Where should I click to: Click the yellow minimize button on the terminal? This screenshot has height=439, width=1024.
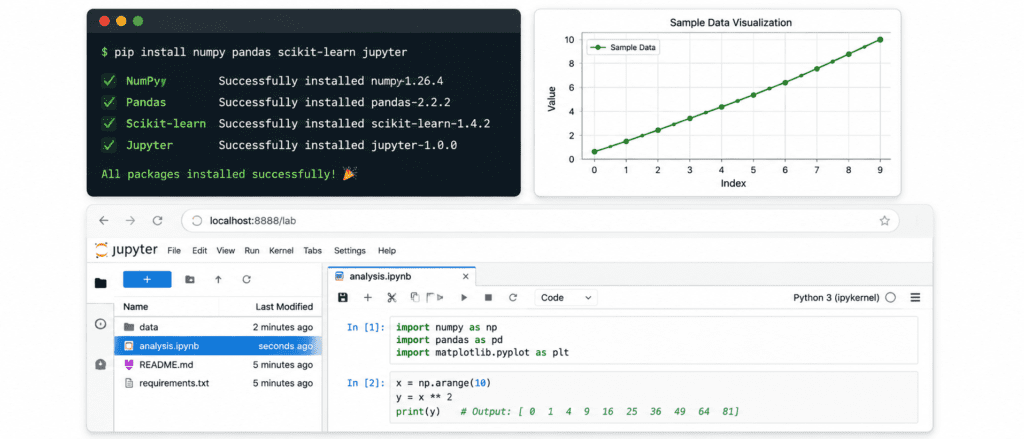tap(121, 21)
